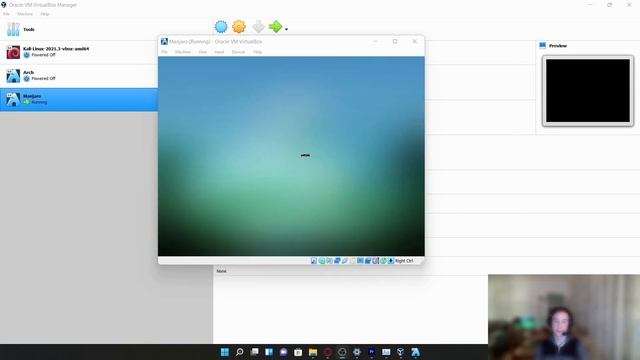Screen dimensions: 640x360
Task: Select the Manjaro running virtual machine
Action: coord(79,99)
